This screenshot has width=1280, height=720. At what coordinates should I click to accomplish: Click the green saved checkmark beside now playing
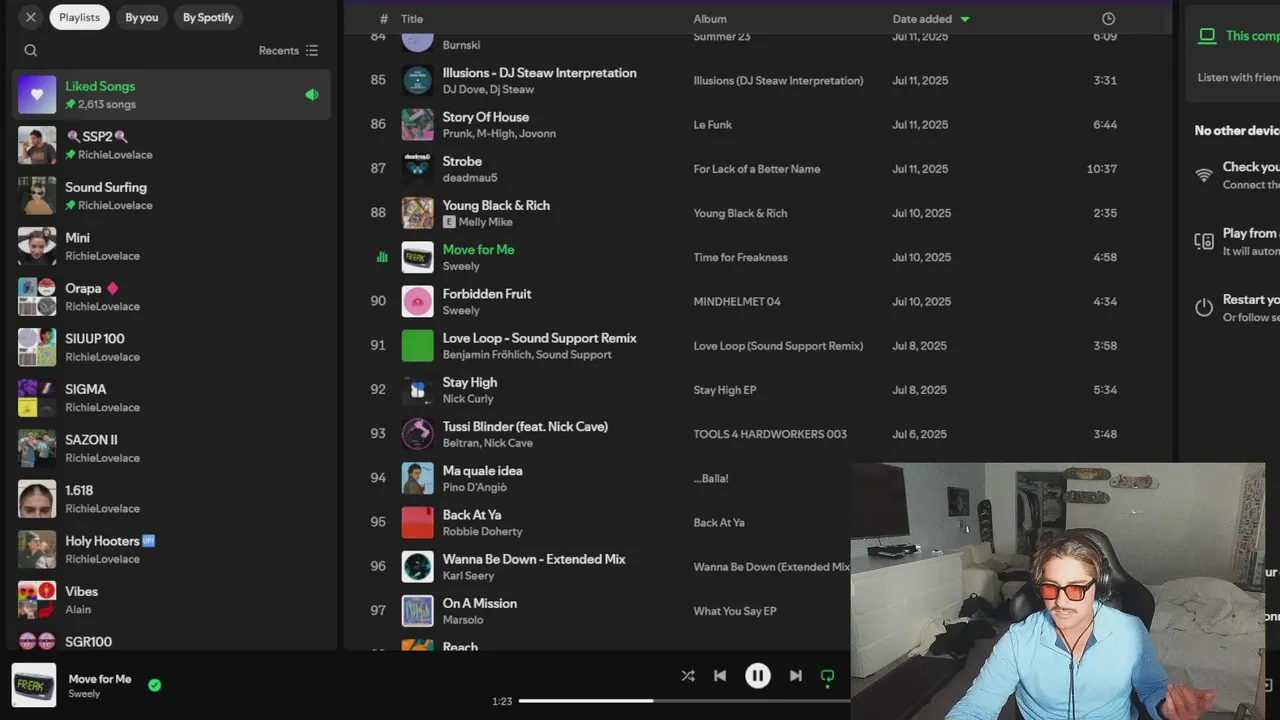point(155,685)
